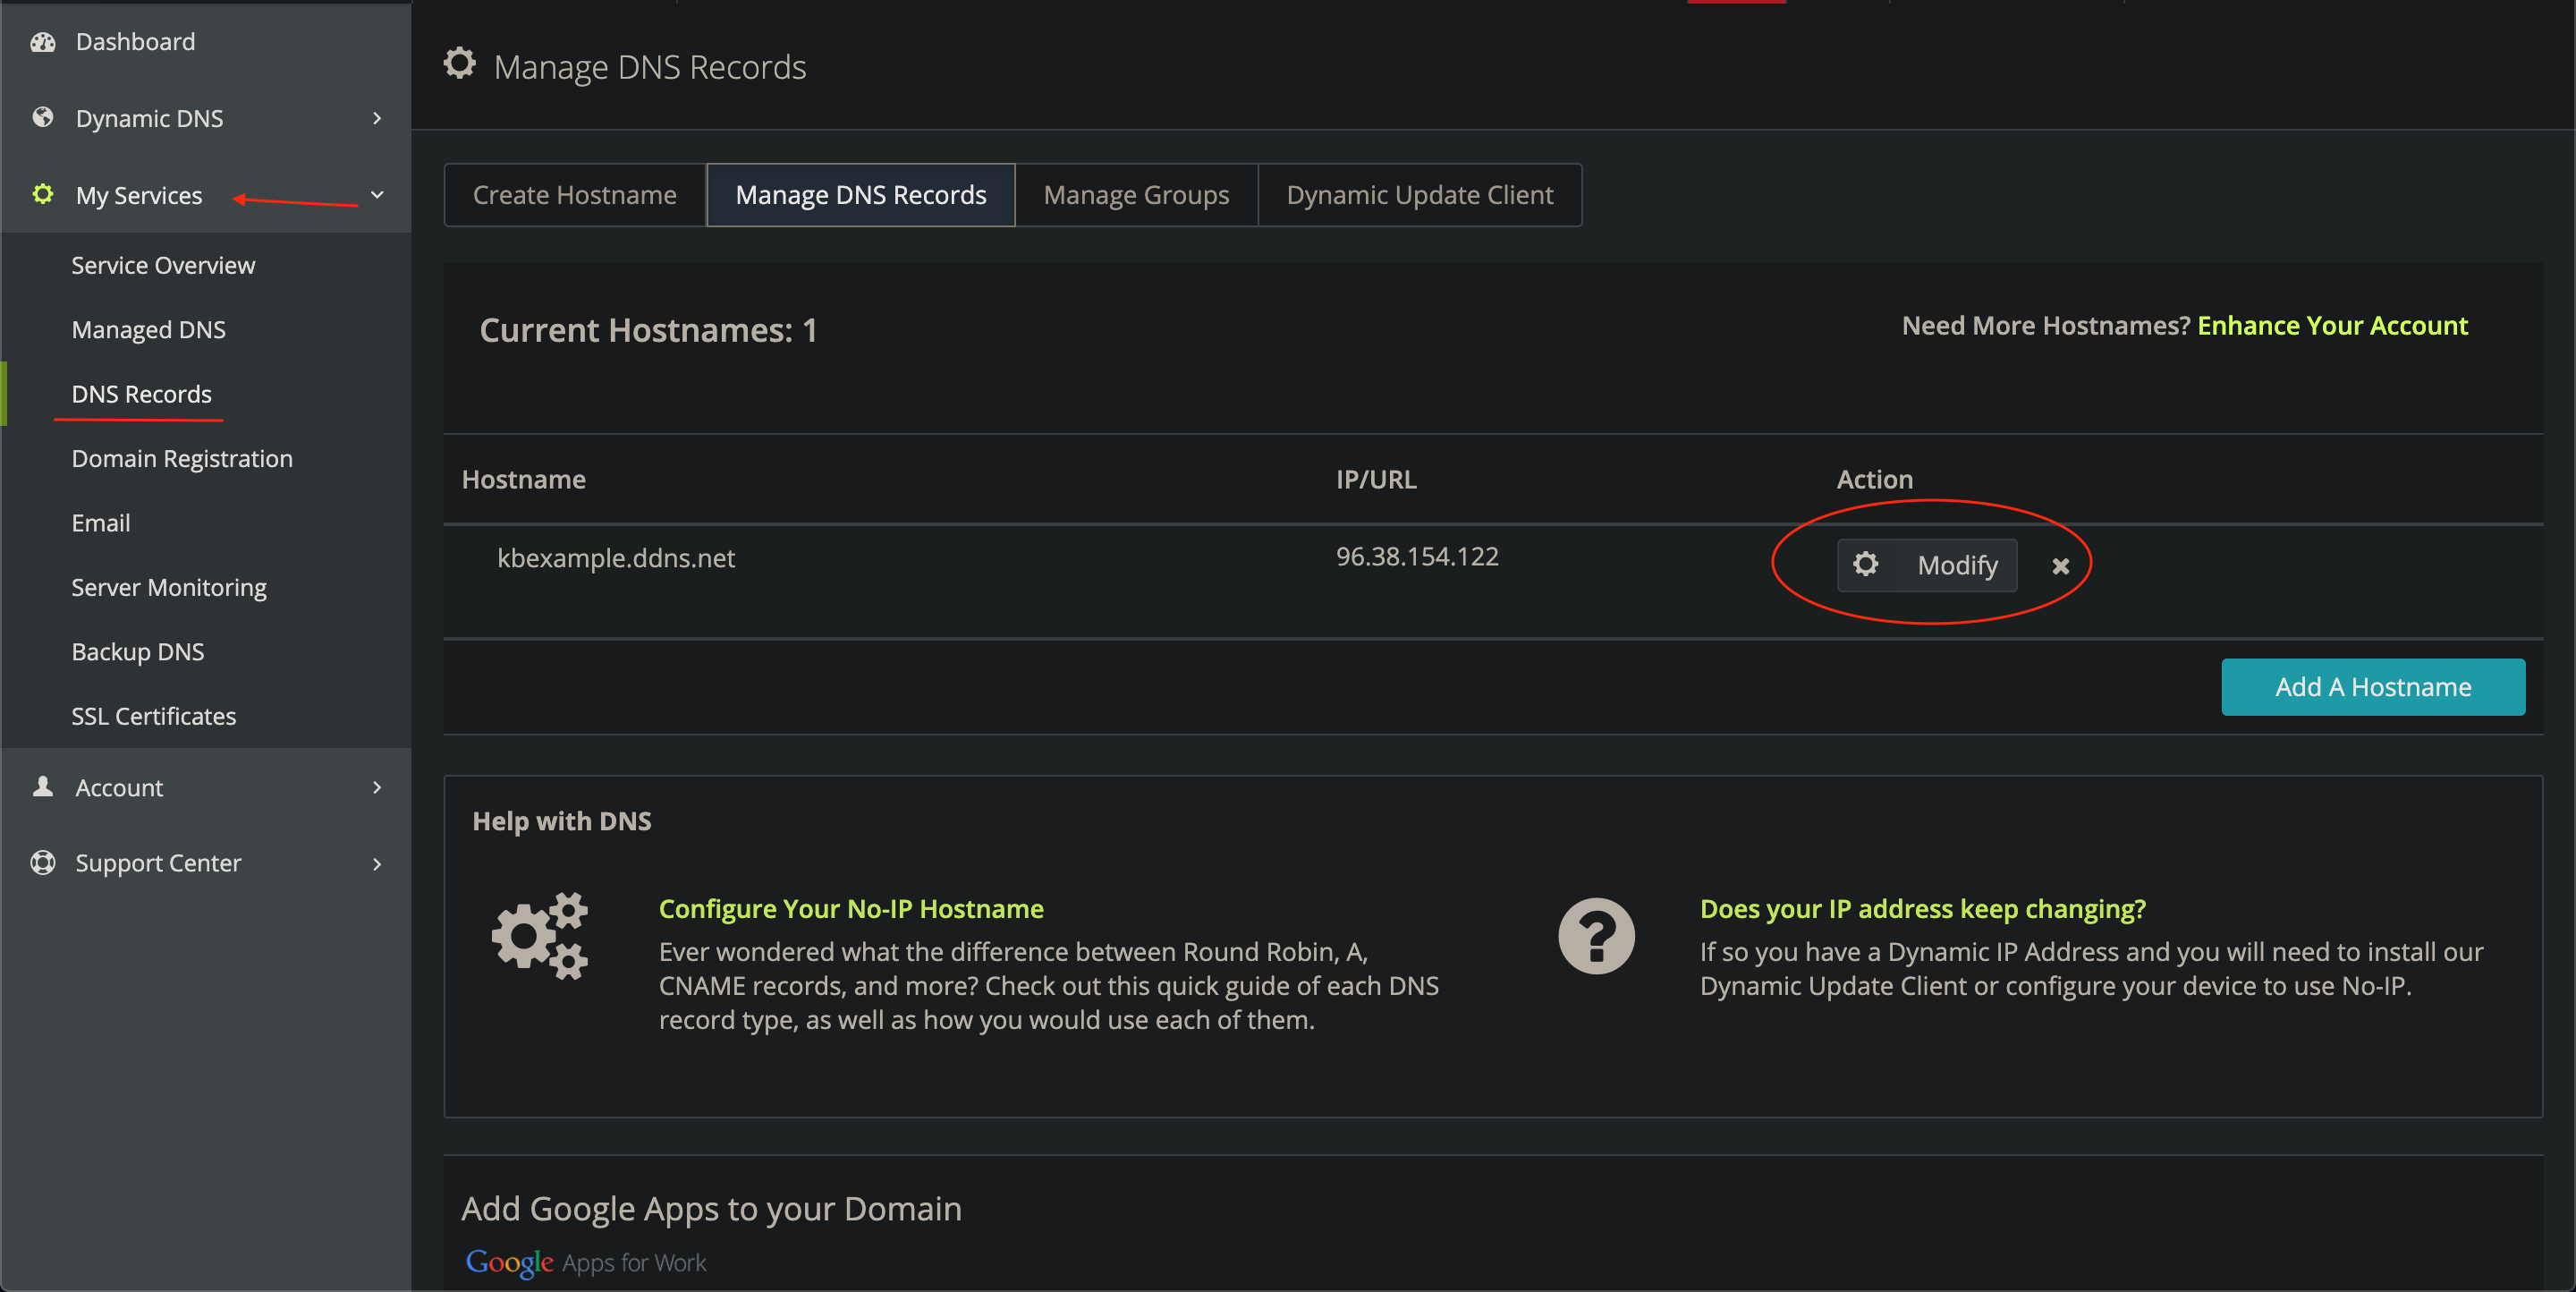Click the My Services green gear icon
Screen dimensions: 2576x1292
[x=43, y=194]
